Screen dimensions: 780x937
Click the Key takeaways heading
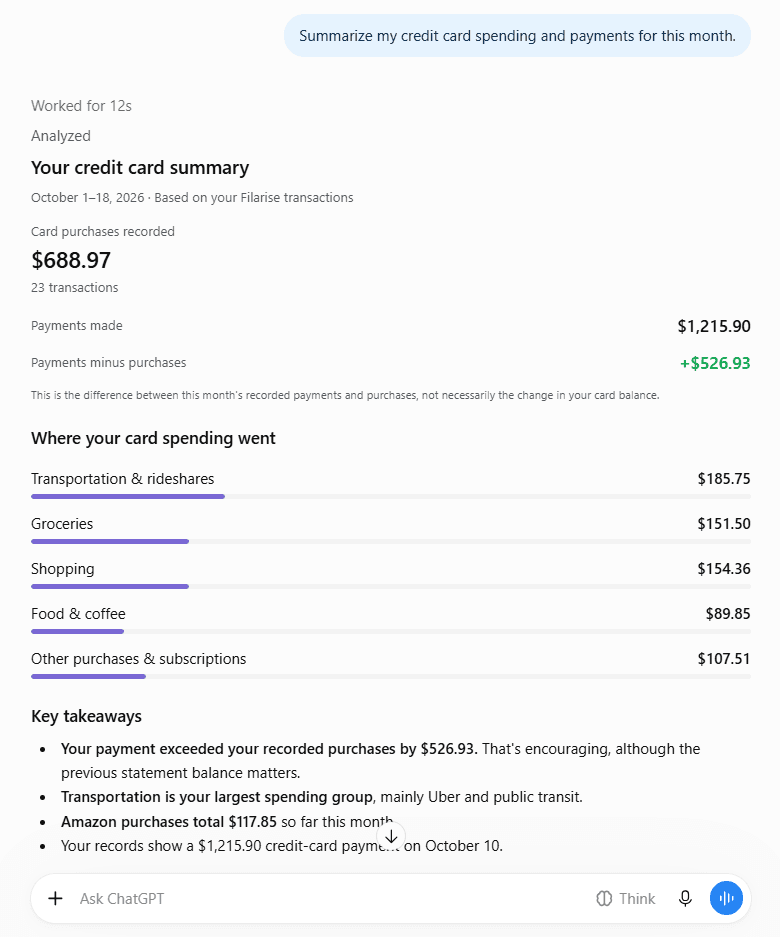pyautogui.click(x=86, y=716)
